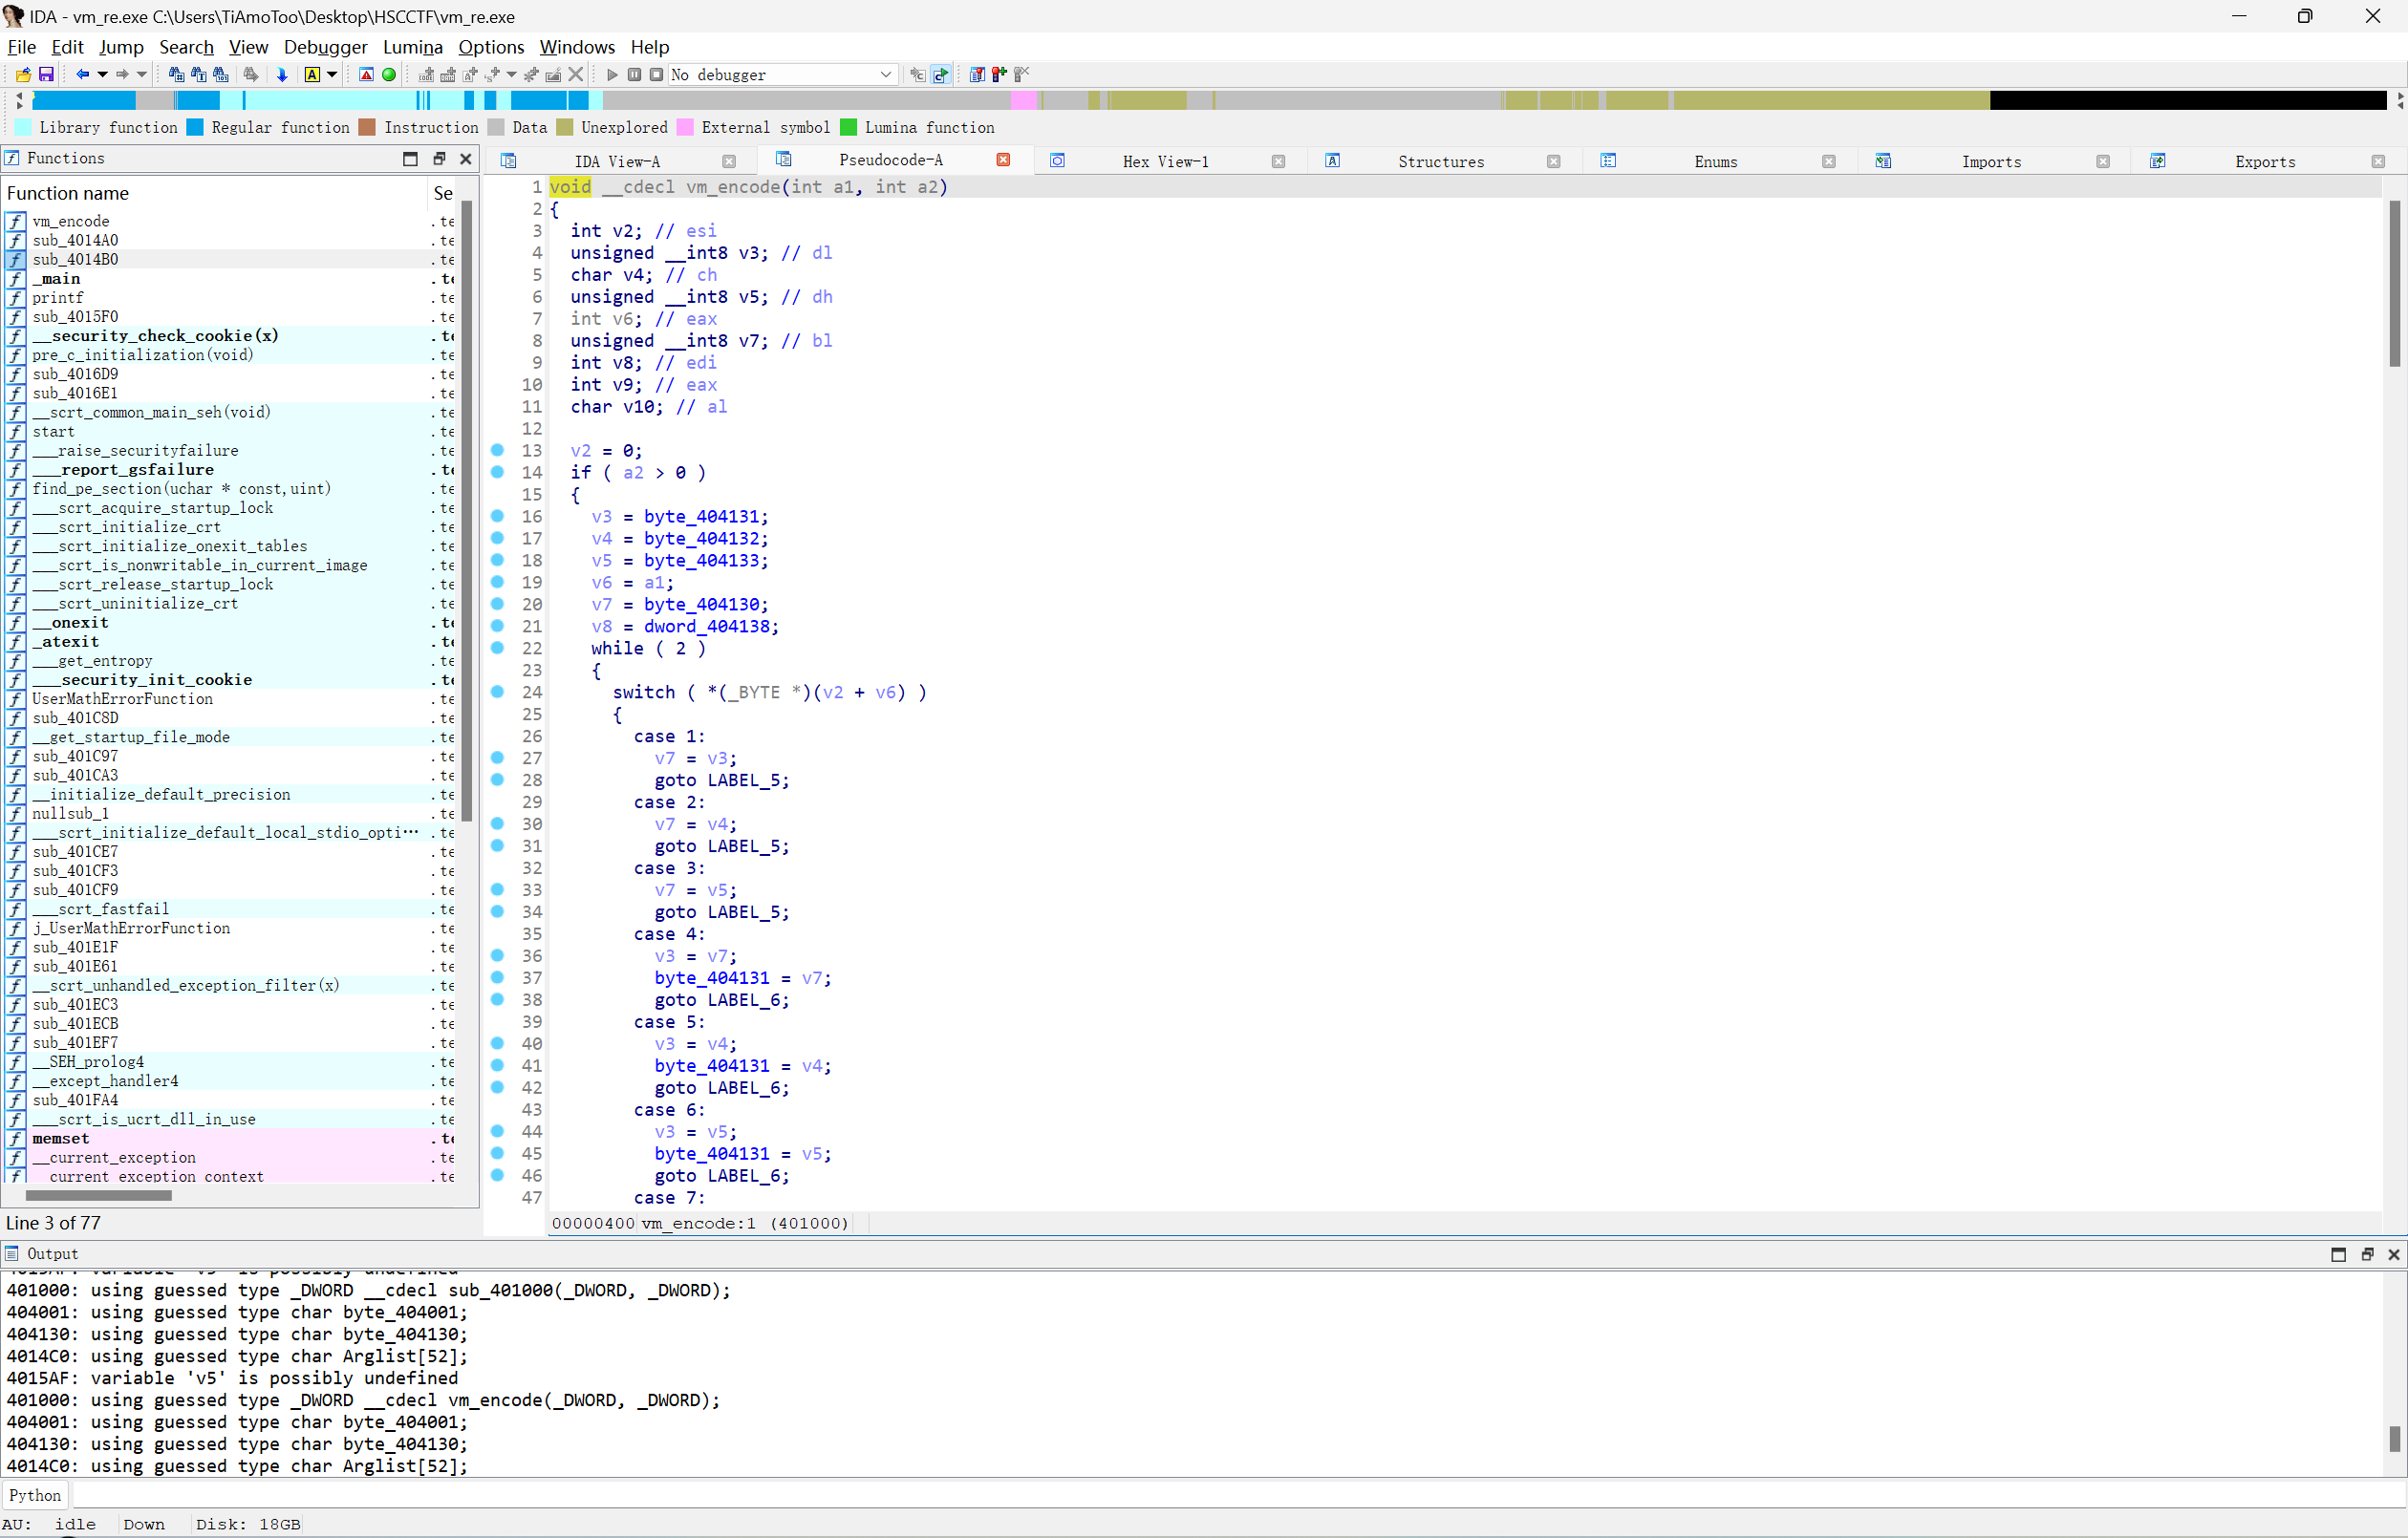The width and height of the screenshot is (2408, 1538).
Task: Jump forward with the right arrow
Action: click(x=122, y=74)
